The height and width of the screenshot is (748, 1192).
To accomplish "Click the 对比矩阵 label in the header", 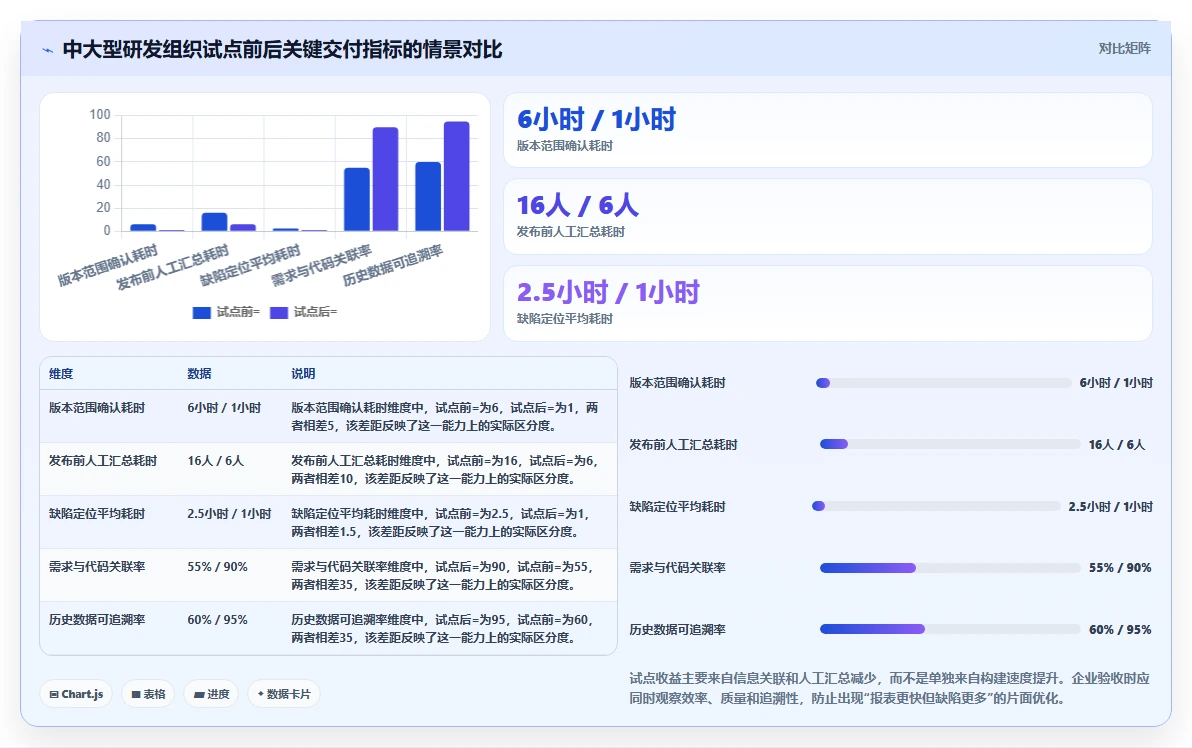I will tap(1124, 49).
